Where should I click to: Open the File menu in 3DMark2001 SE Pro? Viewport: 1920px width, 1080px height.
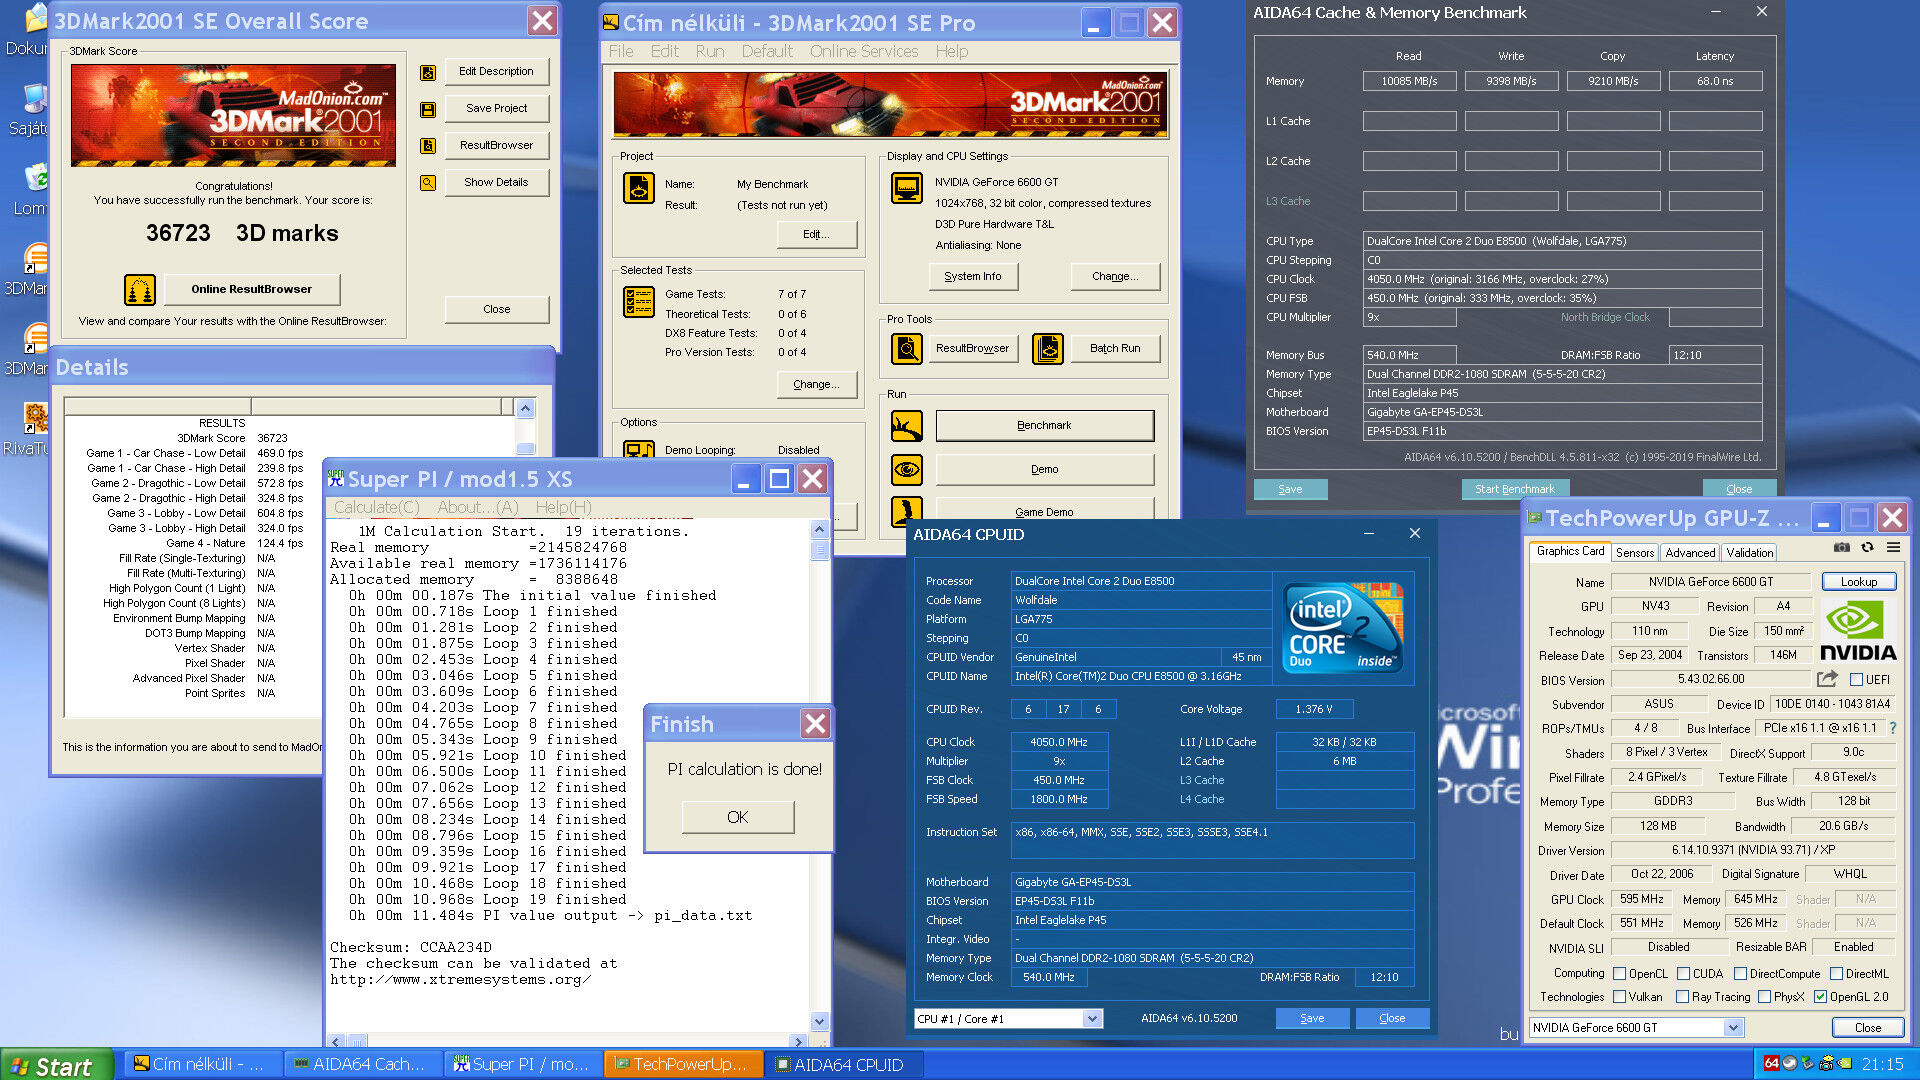click(621, 51)
